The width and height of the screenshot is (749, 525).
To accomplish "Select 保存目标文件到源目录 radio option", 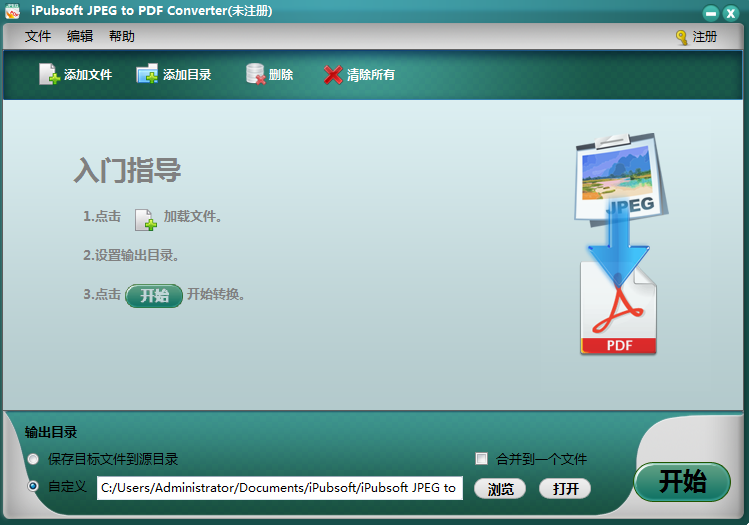I will click(33, 459).
